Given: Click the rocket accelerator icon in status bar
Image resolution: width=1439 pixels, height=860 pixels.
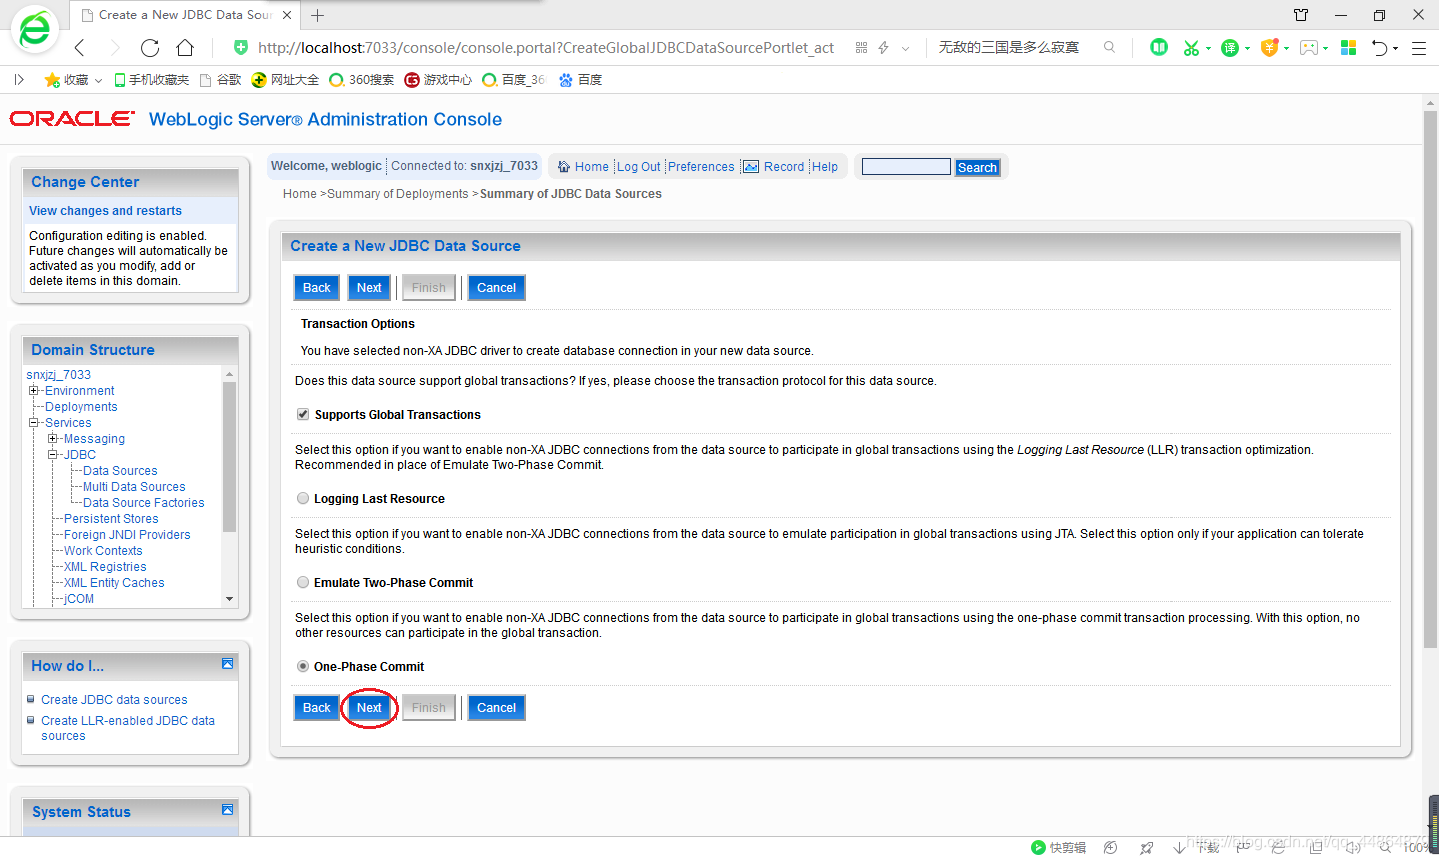Looking at the screenshot, I should click(1146, 847).
